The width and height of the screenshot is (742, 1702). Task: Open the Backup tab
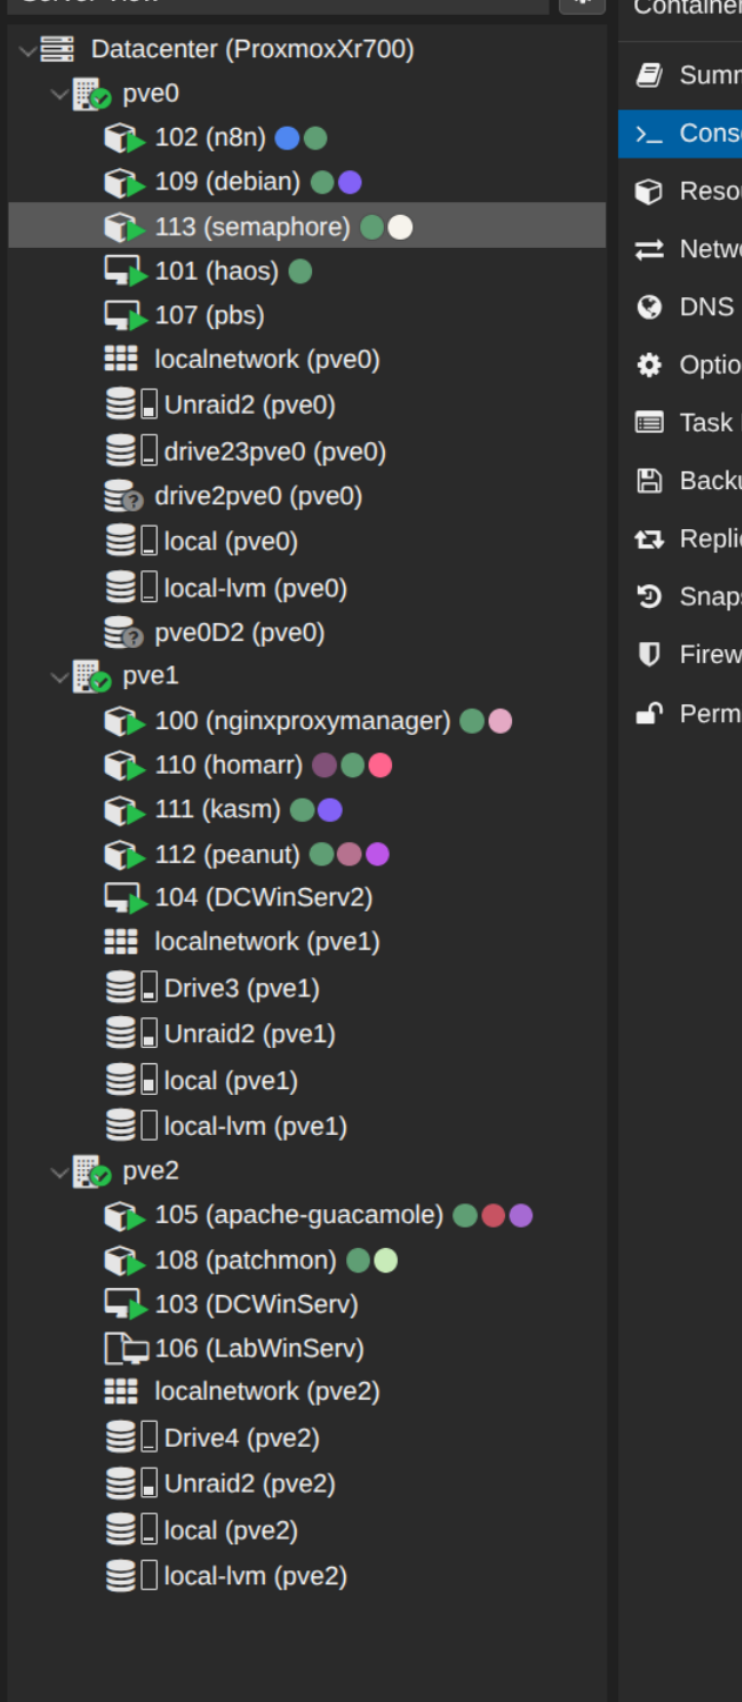tap(680, 481)
